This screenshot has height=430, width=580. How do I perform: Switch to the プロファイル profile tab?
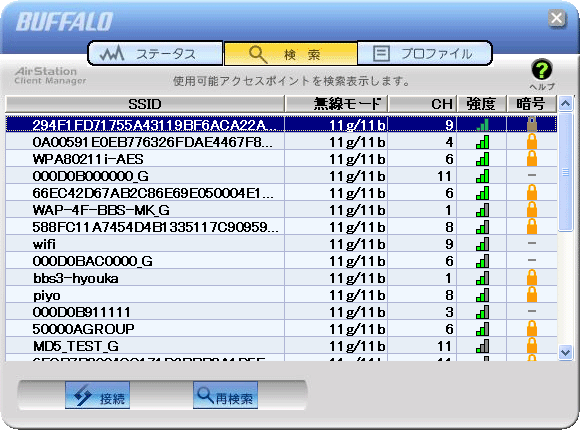pyautogui.click(x=425, y=54)
